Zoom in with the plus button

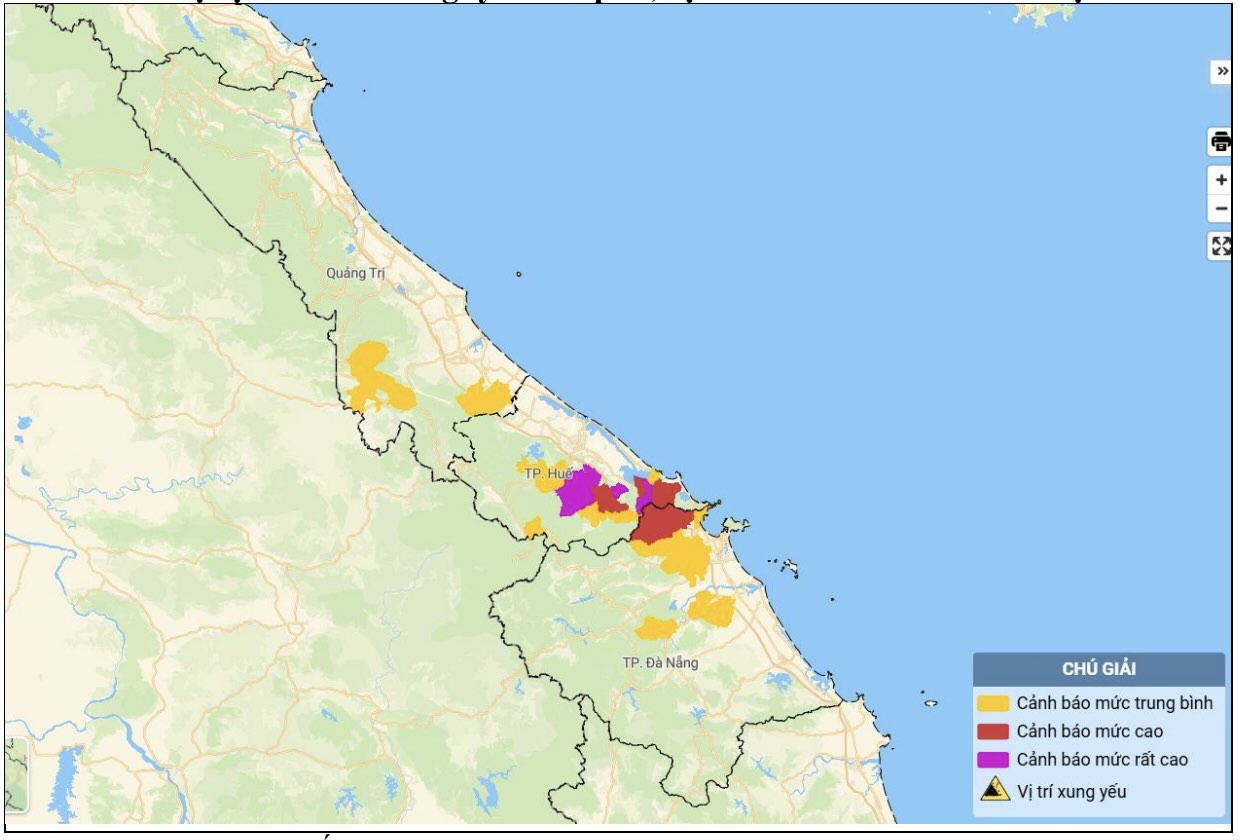click(x=1221, y=181)
